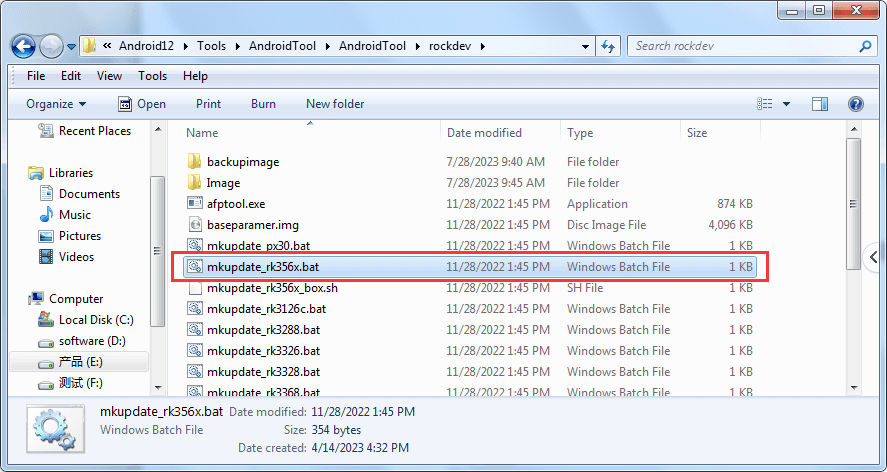Toggle the preview pane icon
887x472 pixels.
[820, 104]
